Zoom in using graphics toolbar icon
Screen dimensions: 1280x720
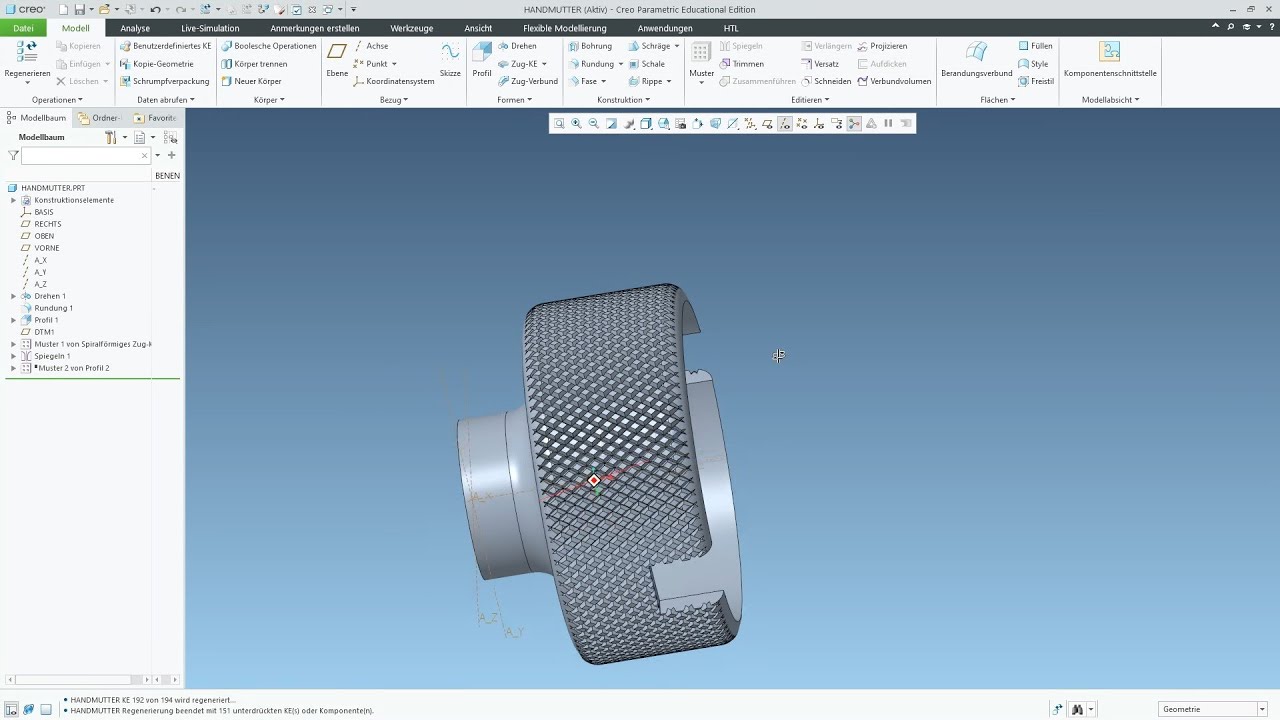tap(576, 124)
